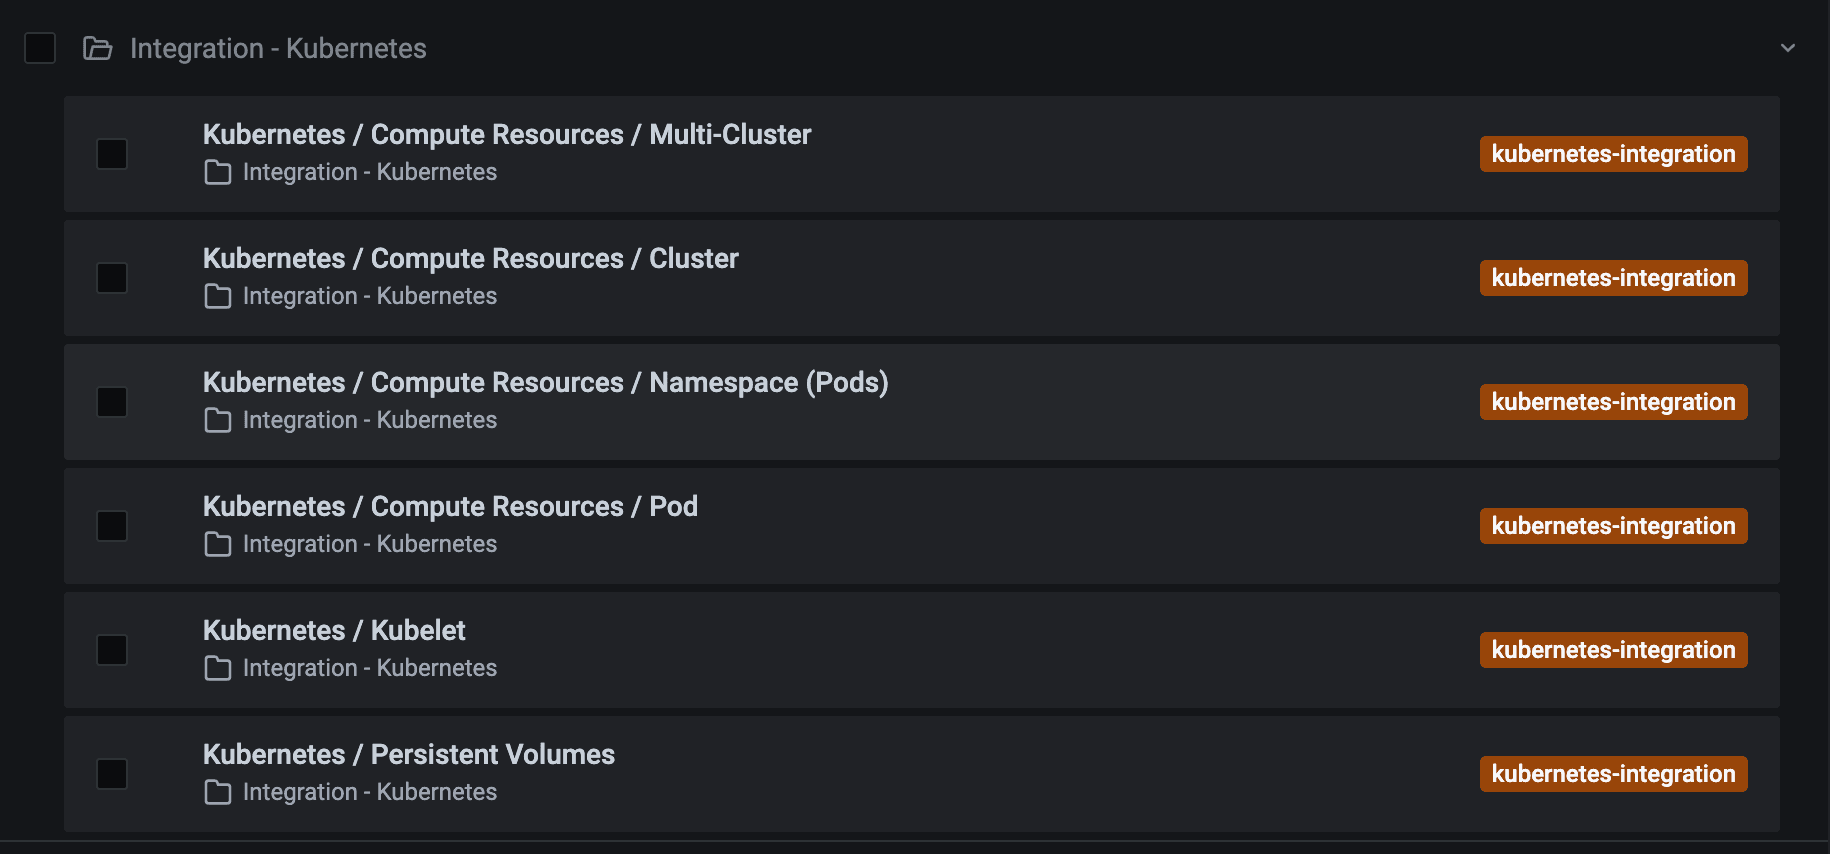
Task: Collapse the Integration - Kubernetes folder chevron
Action: tap(1788, 48)
